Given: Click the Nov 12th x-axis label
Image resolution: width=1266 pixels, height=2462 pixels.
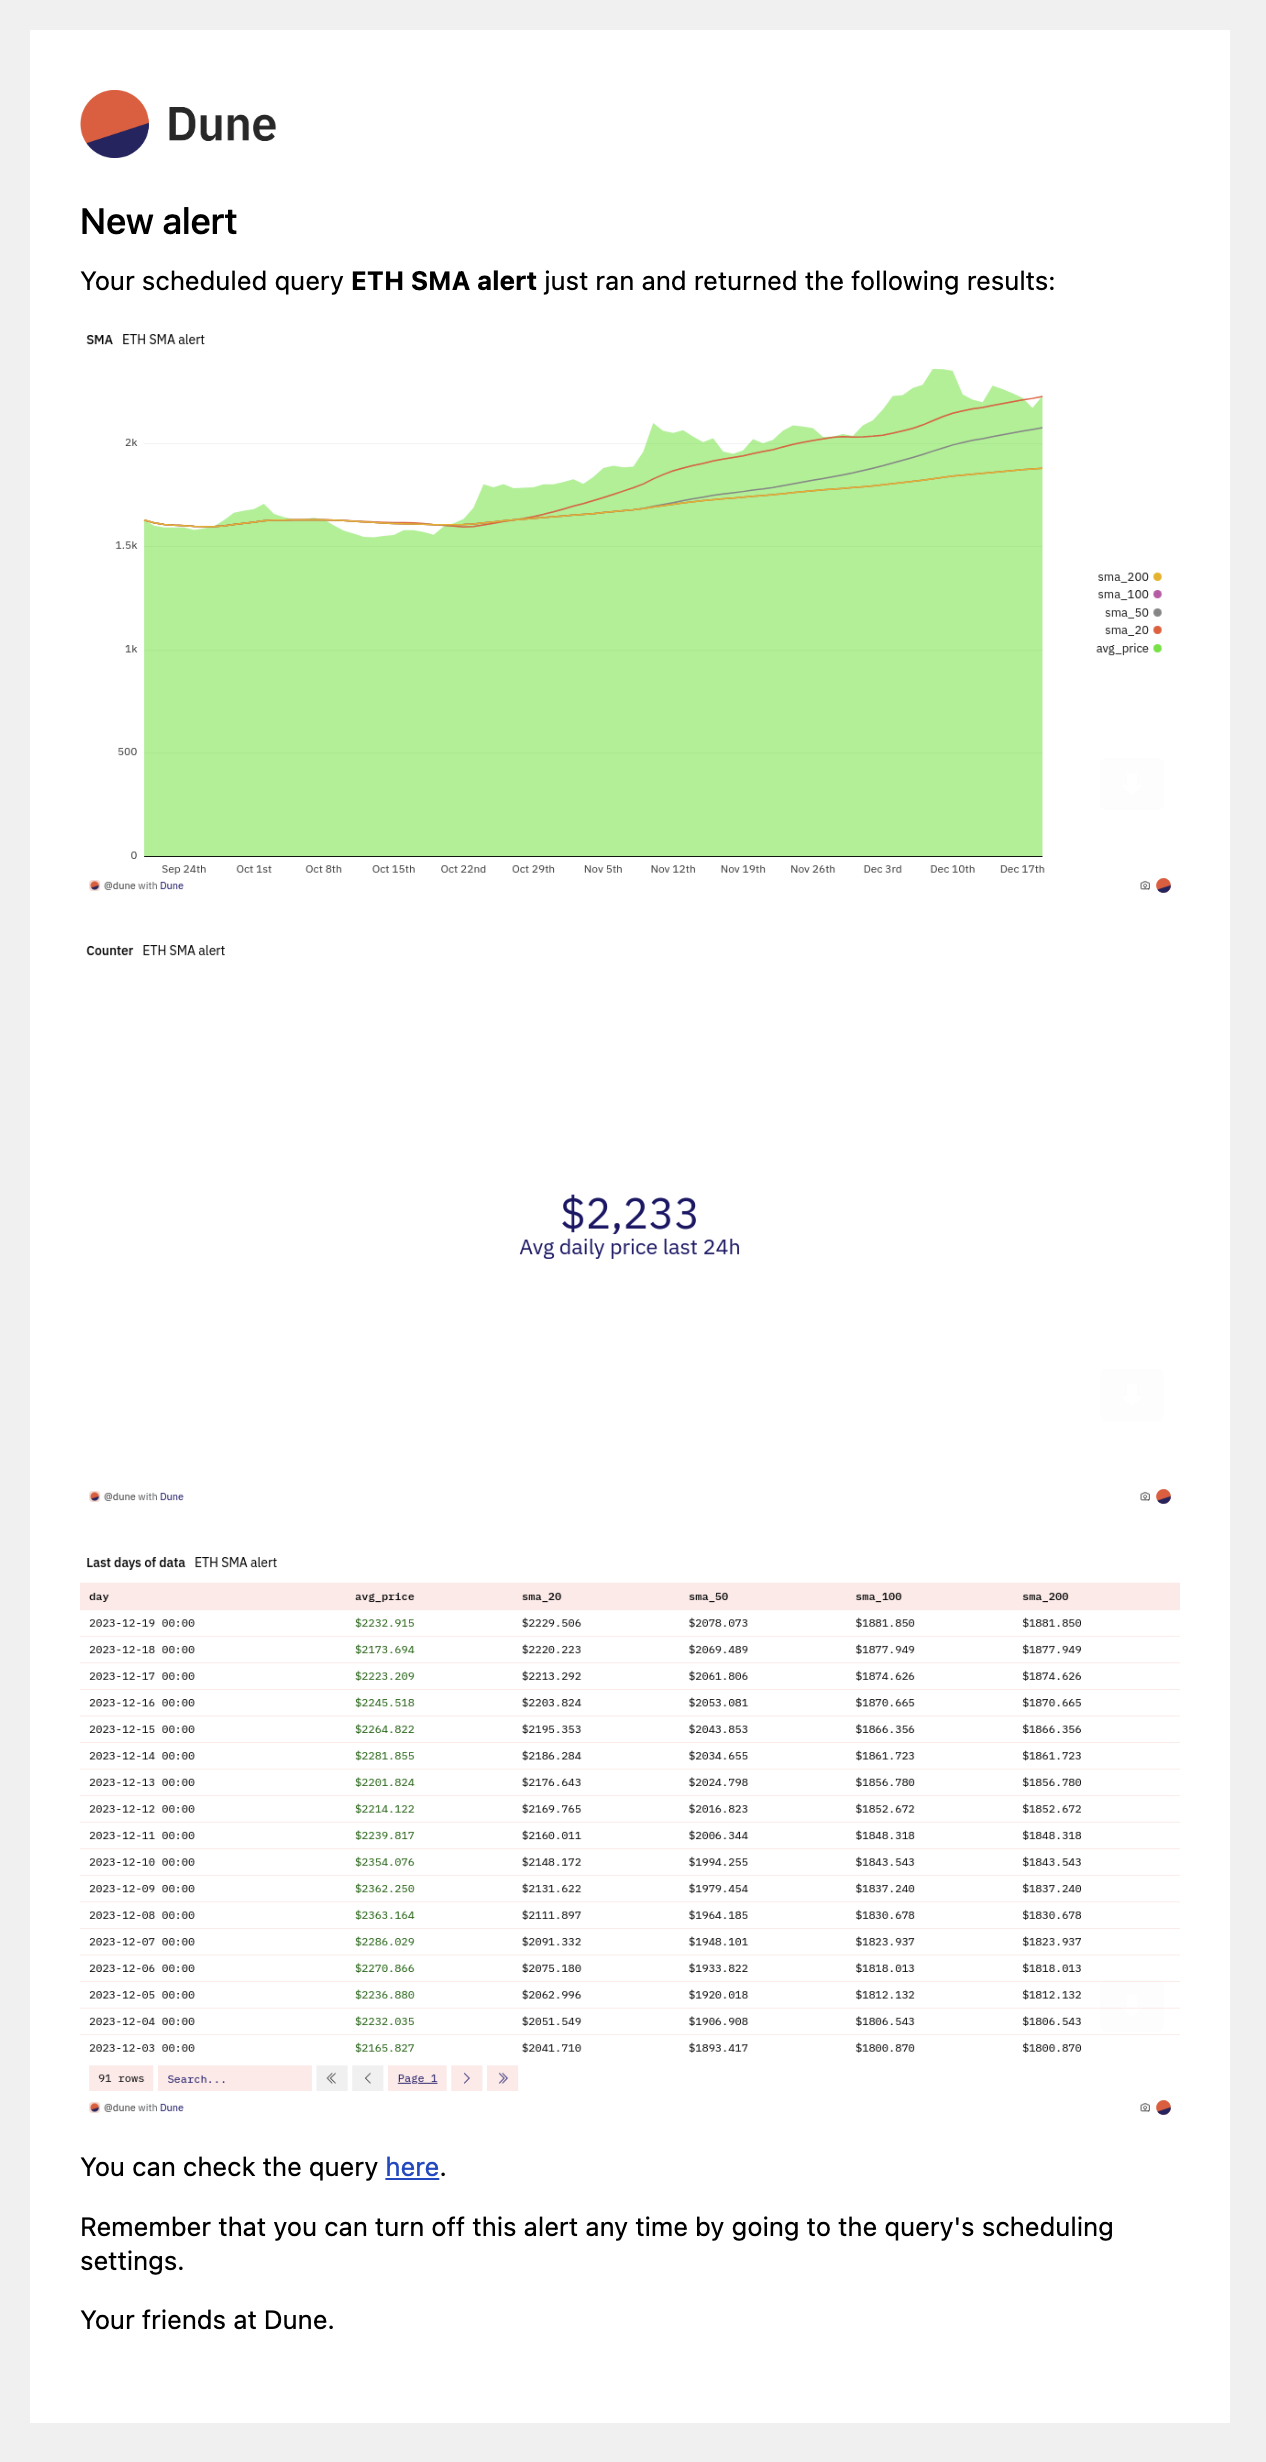Looking at the screenshot, I should point(673,869).
